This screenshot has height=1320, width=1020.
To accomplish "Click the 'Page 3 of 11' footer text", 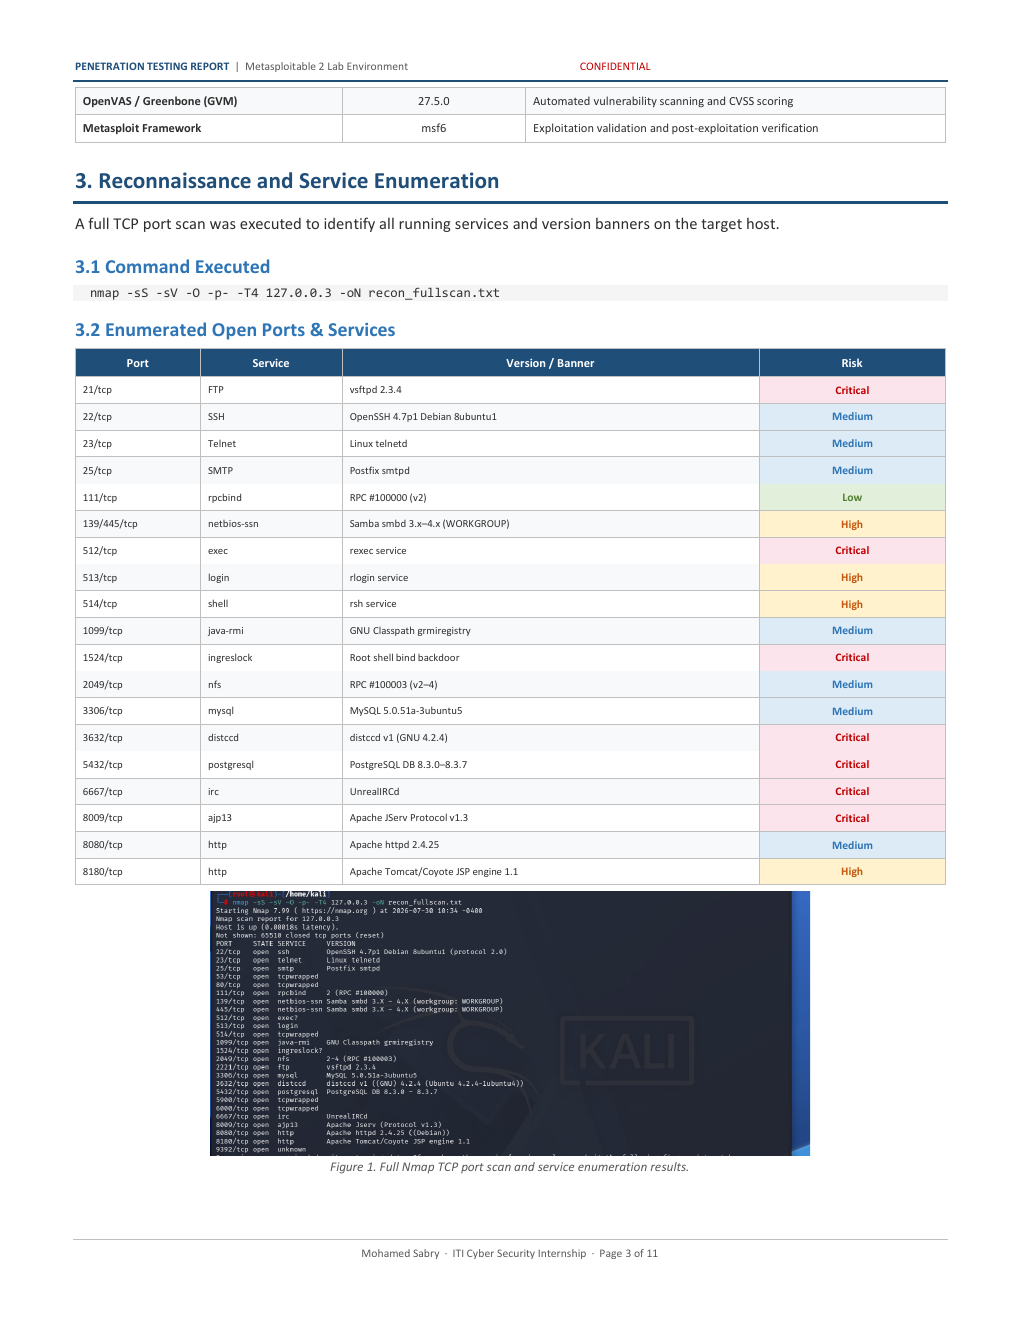I will click(629, 1254).
